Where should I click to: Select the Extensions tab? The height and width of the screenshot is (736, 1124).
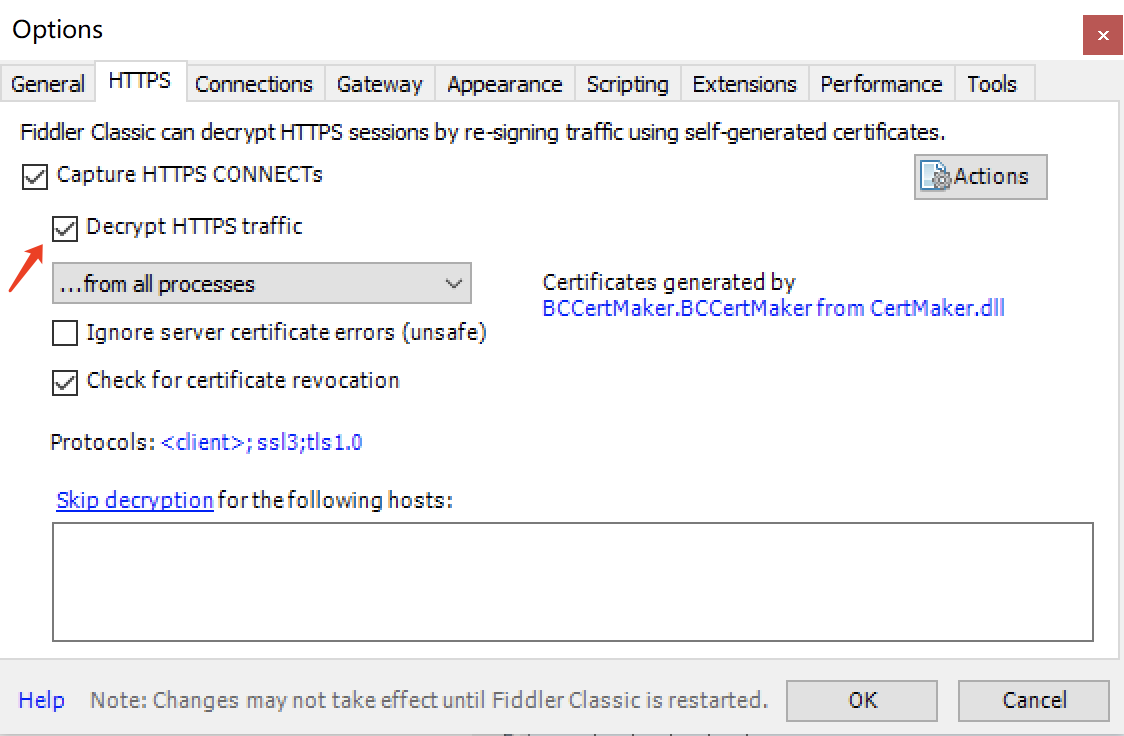744,84
